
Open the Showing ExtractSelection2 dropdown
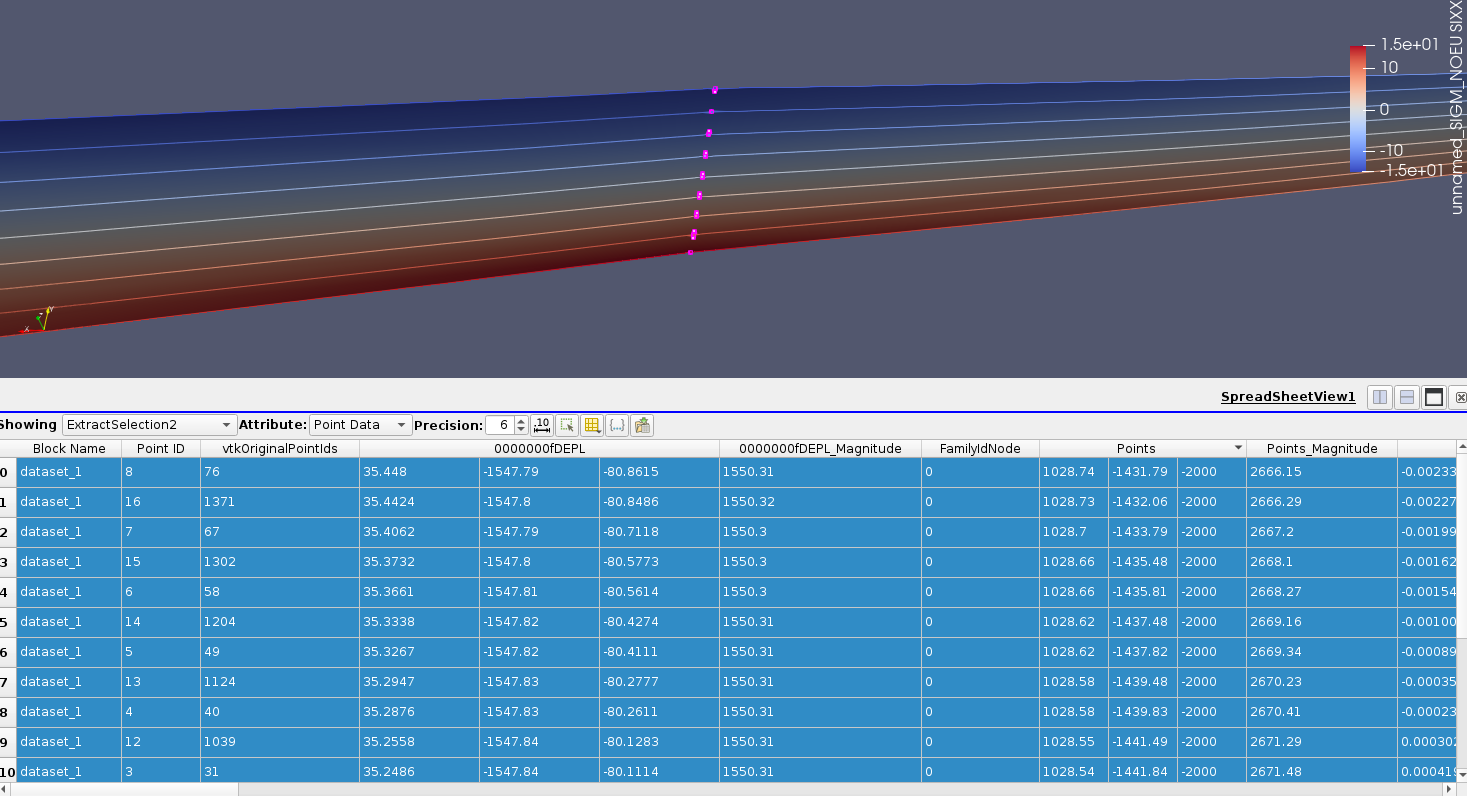click(x=149, y=425)
